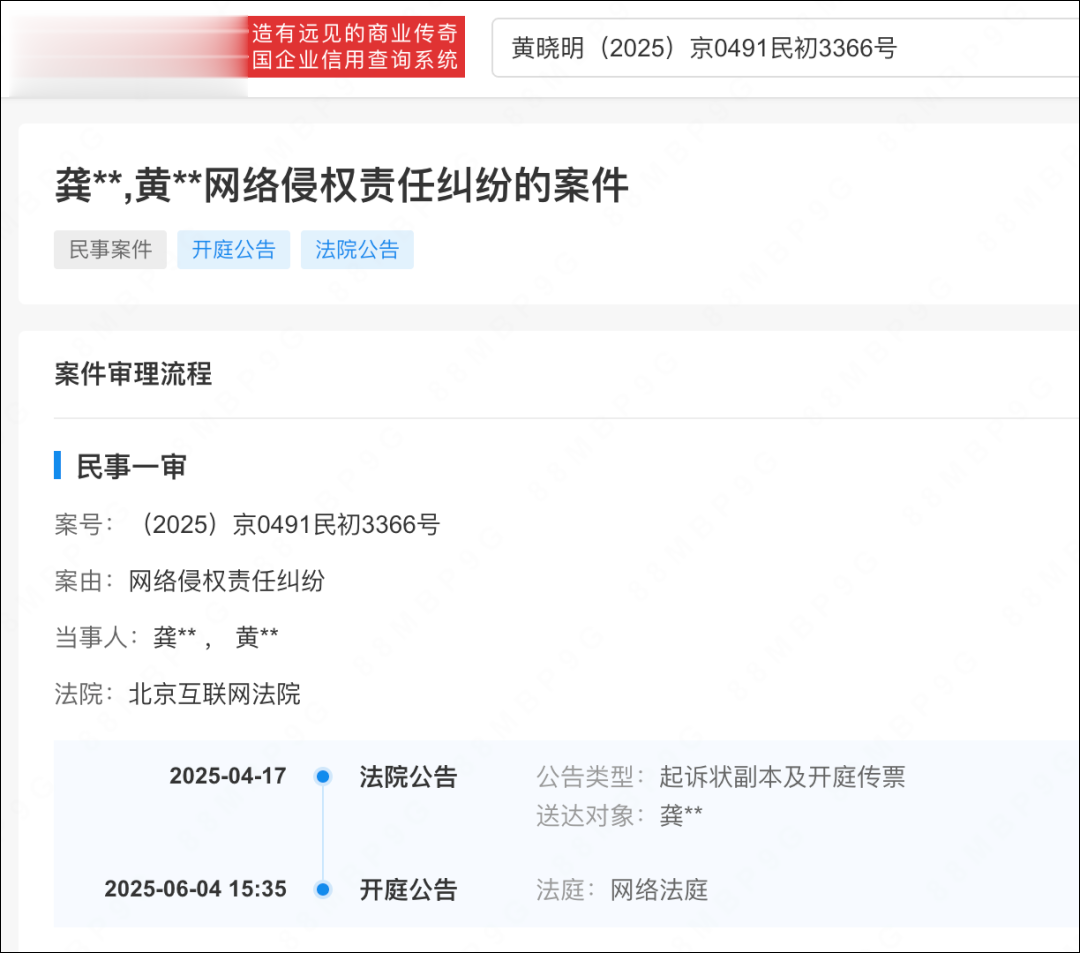Click the case number (2025)京0491民初3366号 under 案号
The height and width of the screenshot is (953, 1080).
288,525
